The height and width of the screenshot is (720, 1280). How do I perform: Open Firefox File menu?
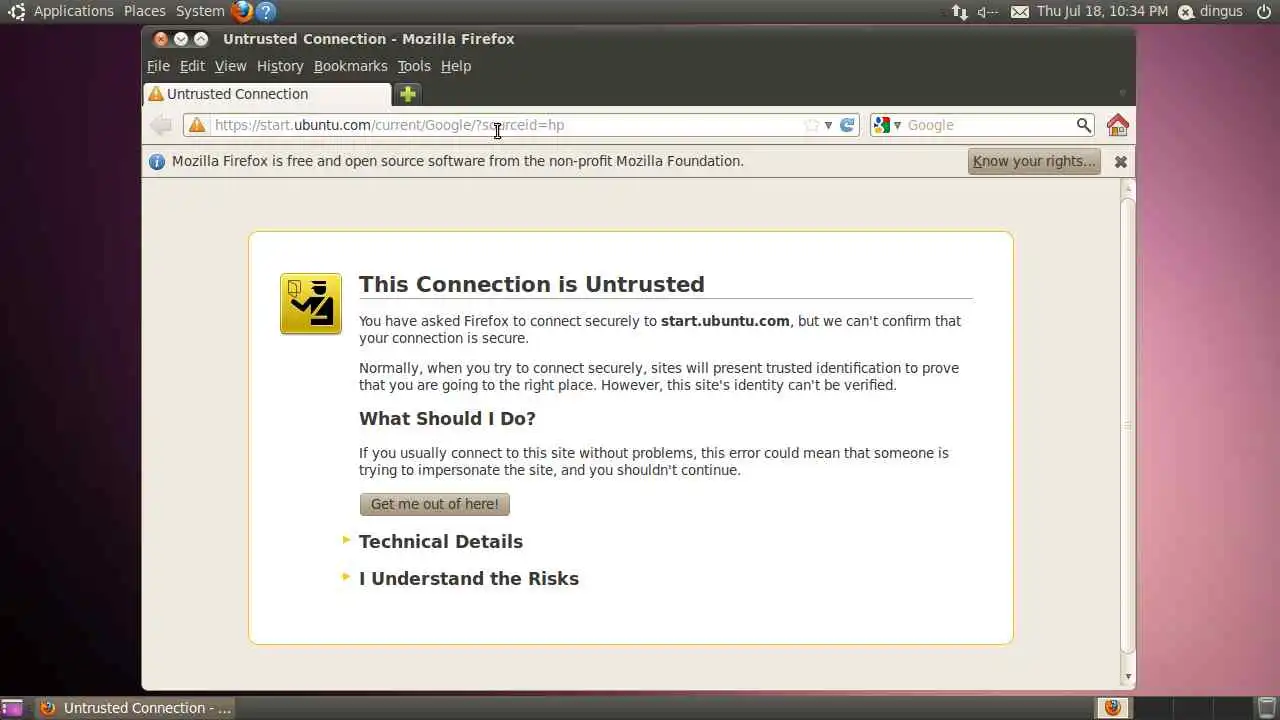tap(158, 66)
